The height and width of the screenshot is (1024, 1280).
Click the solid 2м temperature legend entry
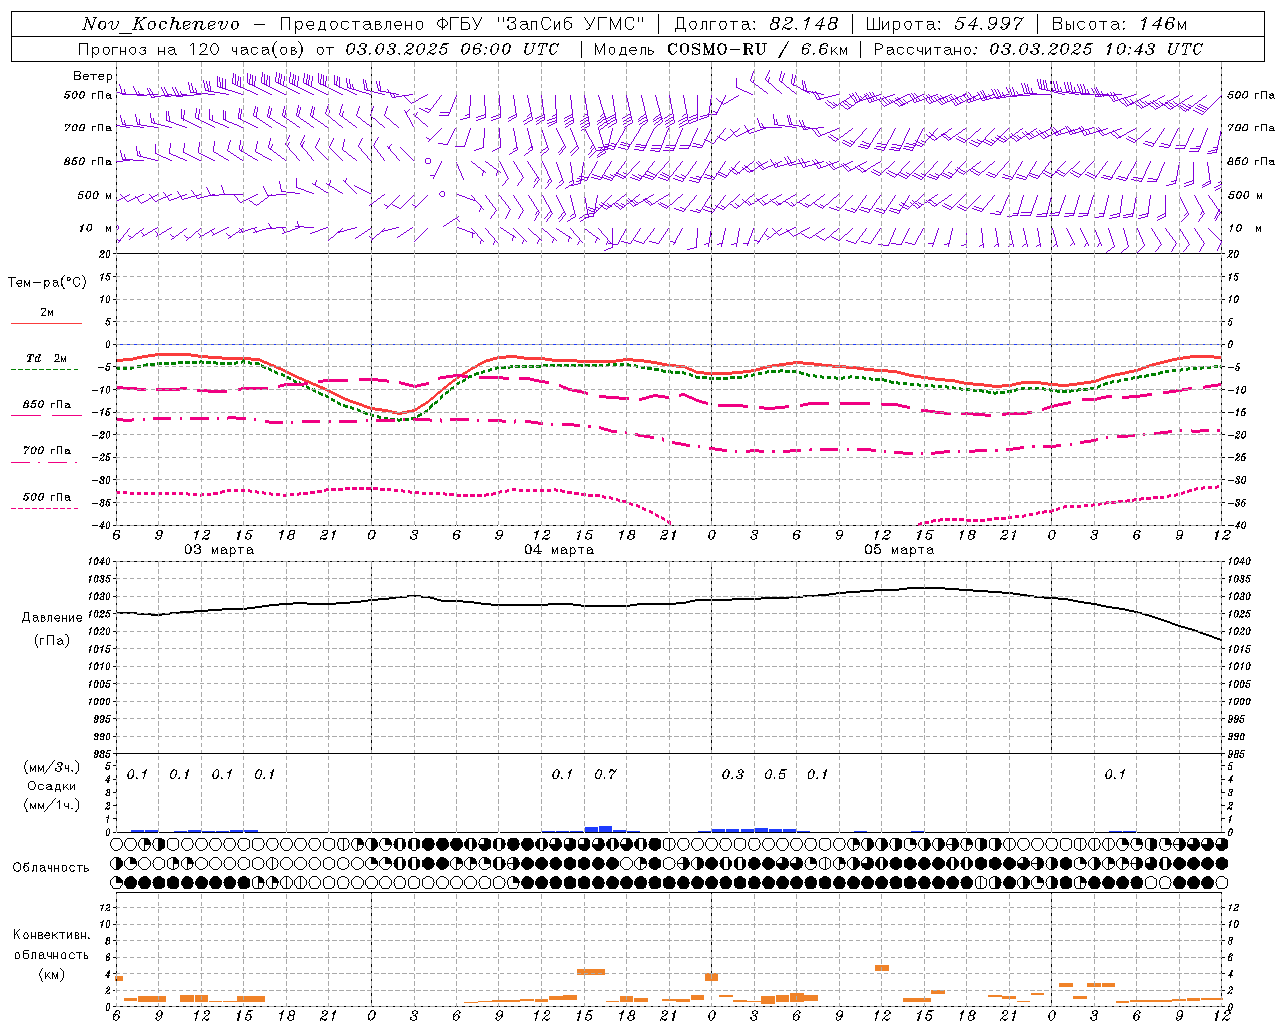46,314
